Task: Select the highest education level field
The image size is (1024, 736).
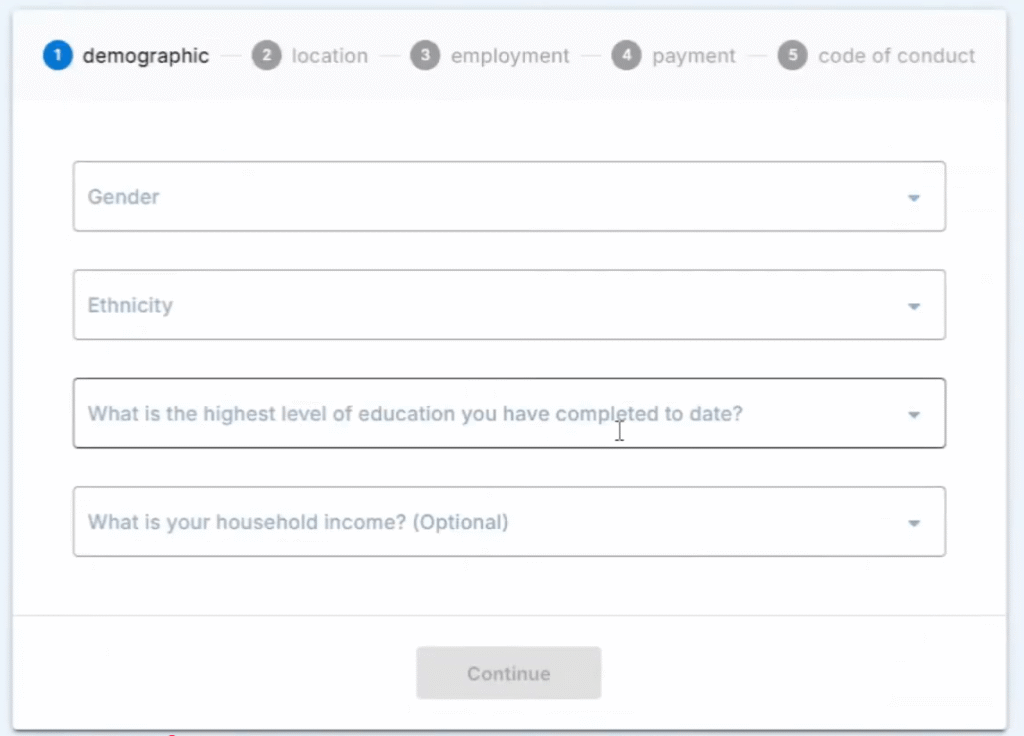Action: [x=480, y=413]
